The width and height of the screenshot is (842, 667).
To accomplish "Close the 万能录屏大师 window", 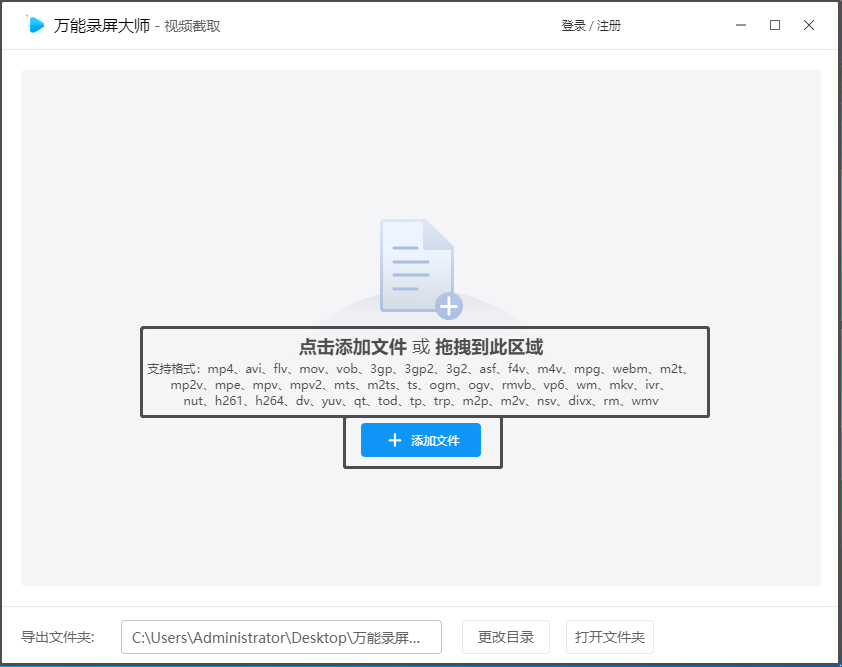I will tap(809, 25).
